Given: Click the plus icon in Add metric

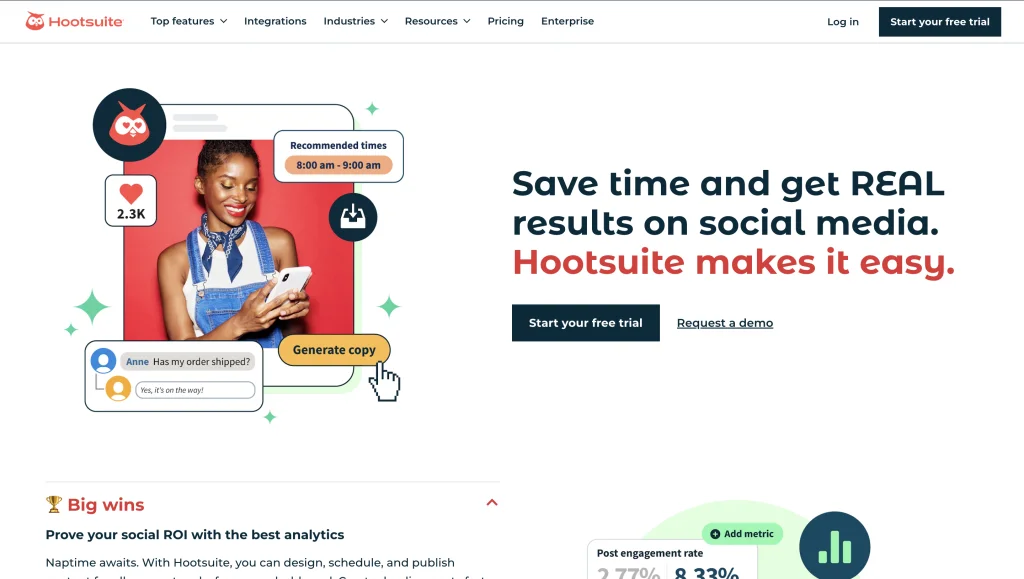Looking at the screenshot, I should (x=715, y=534).
